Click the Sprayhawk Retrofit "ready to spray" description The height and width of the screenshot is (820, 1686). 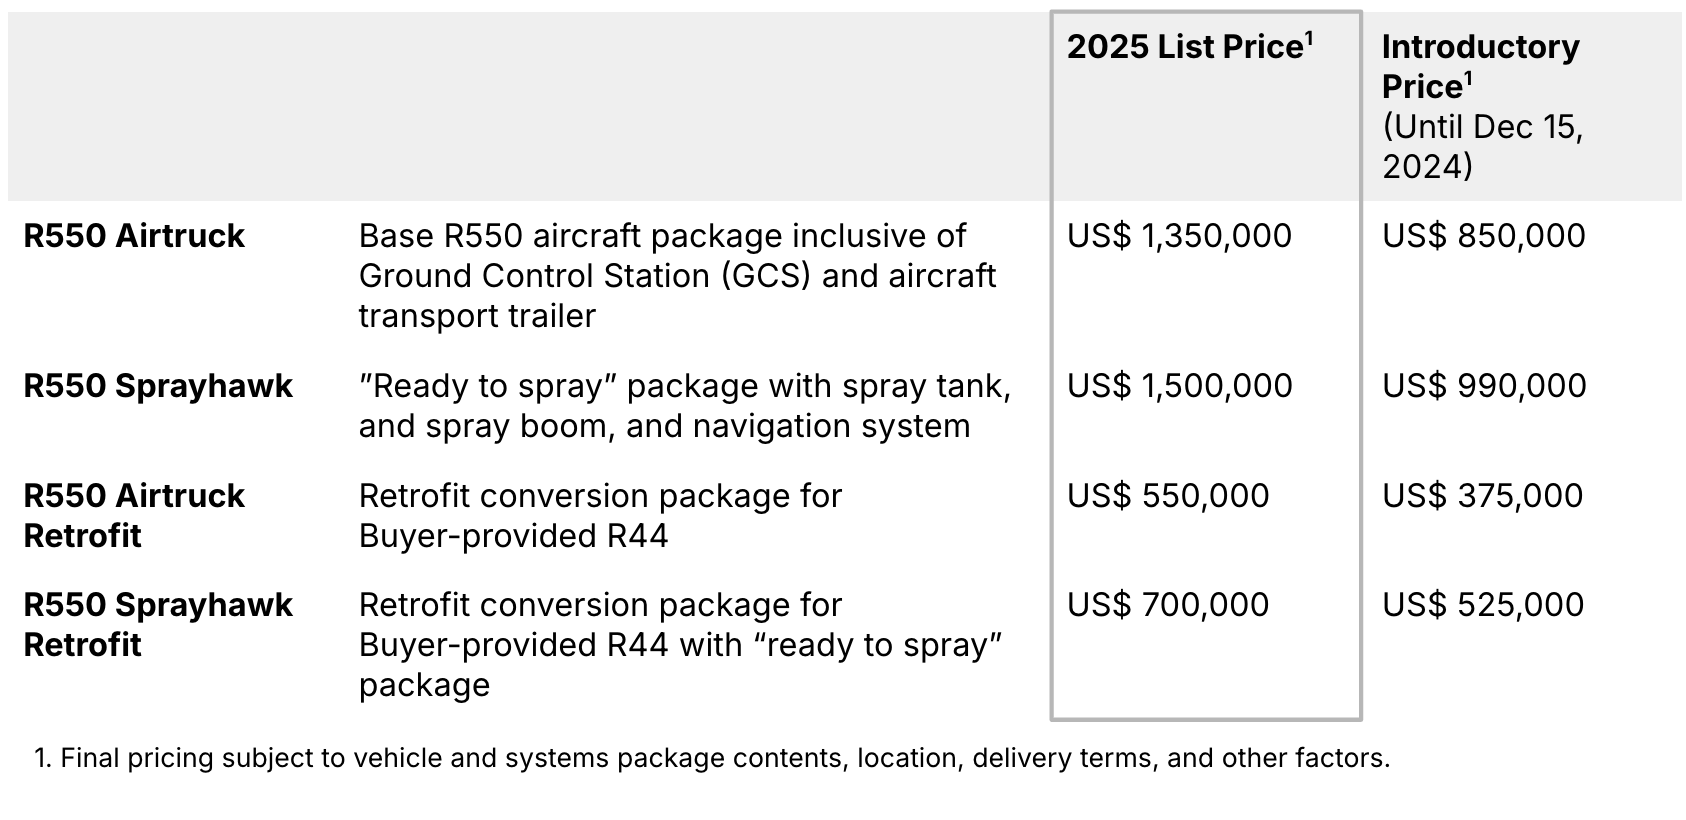click(680, 645)
